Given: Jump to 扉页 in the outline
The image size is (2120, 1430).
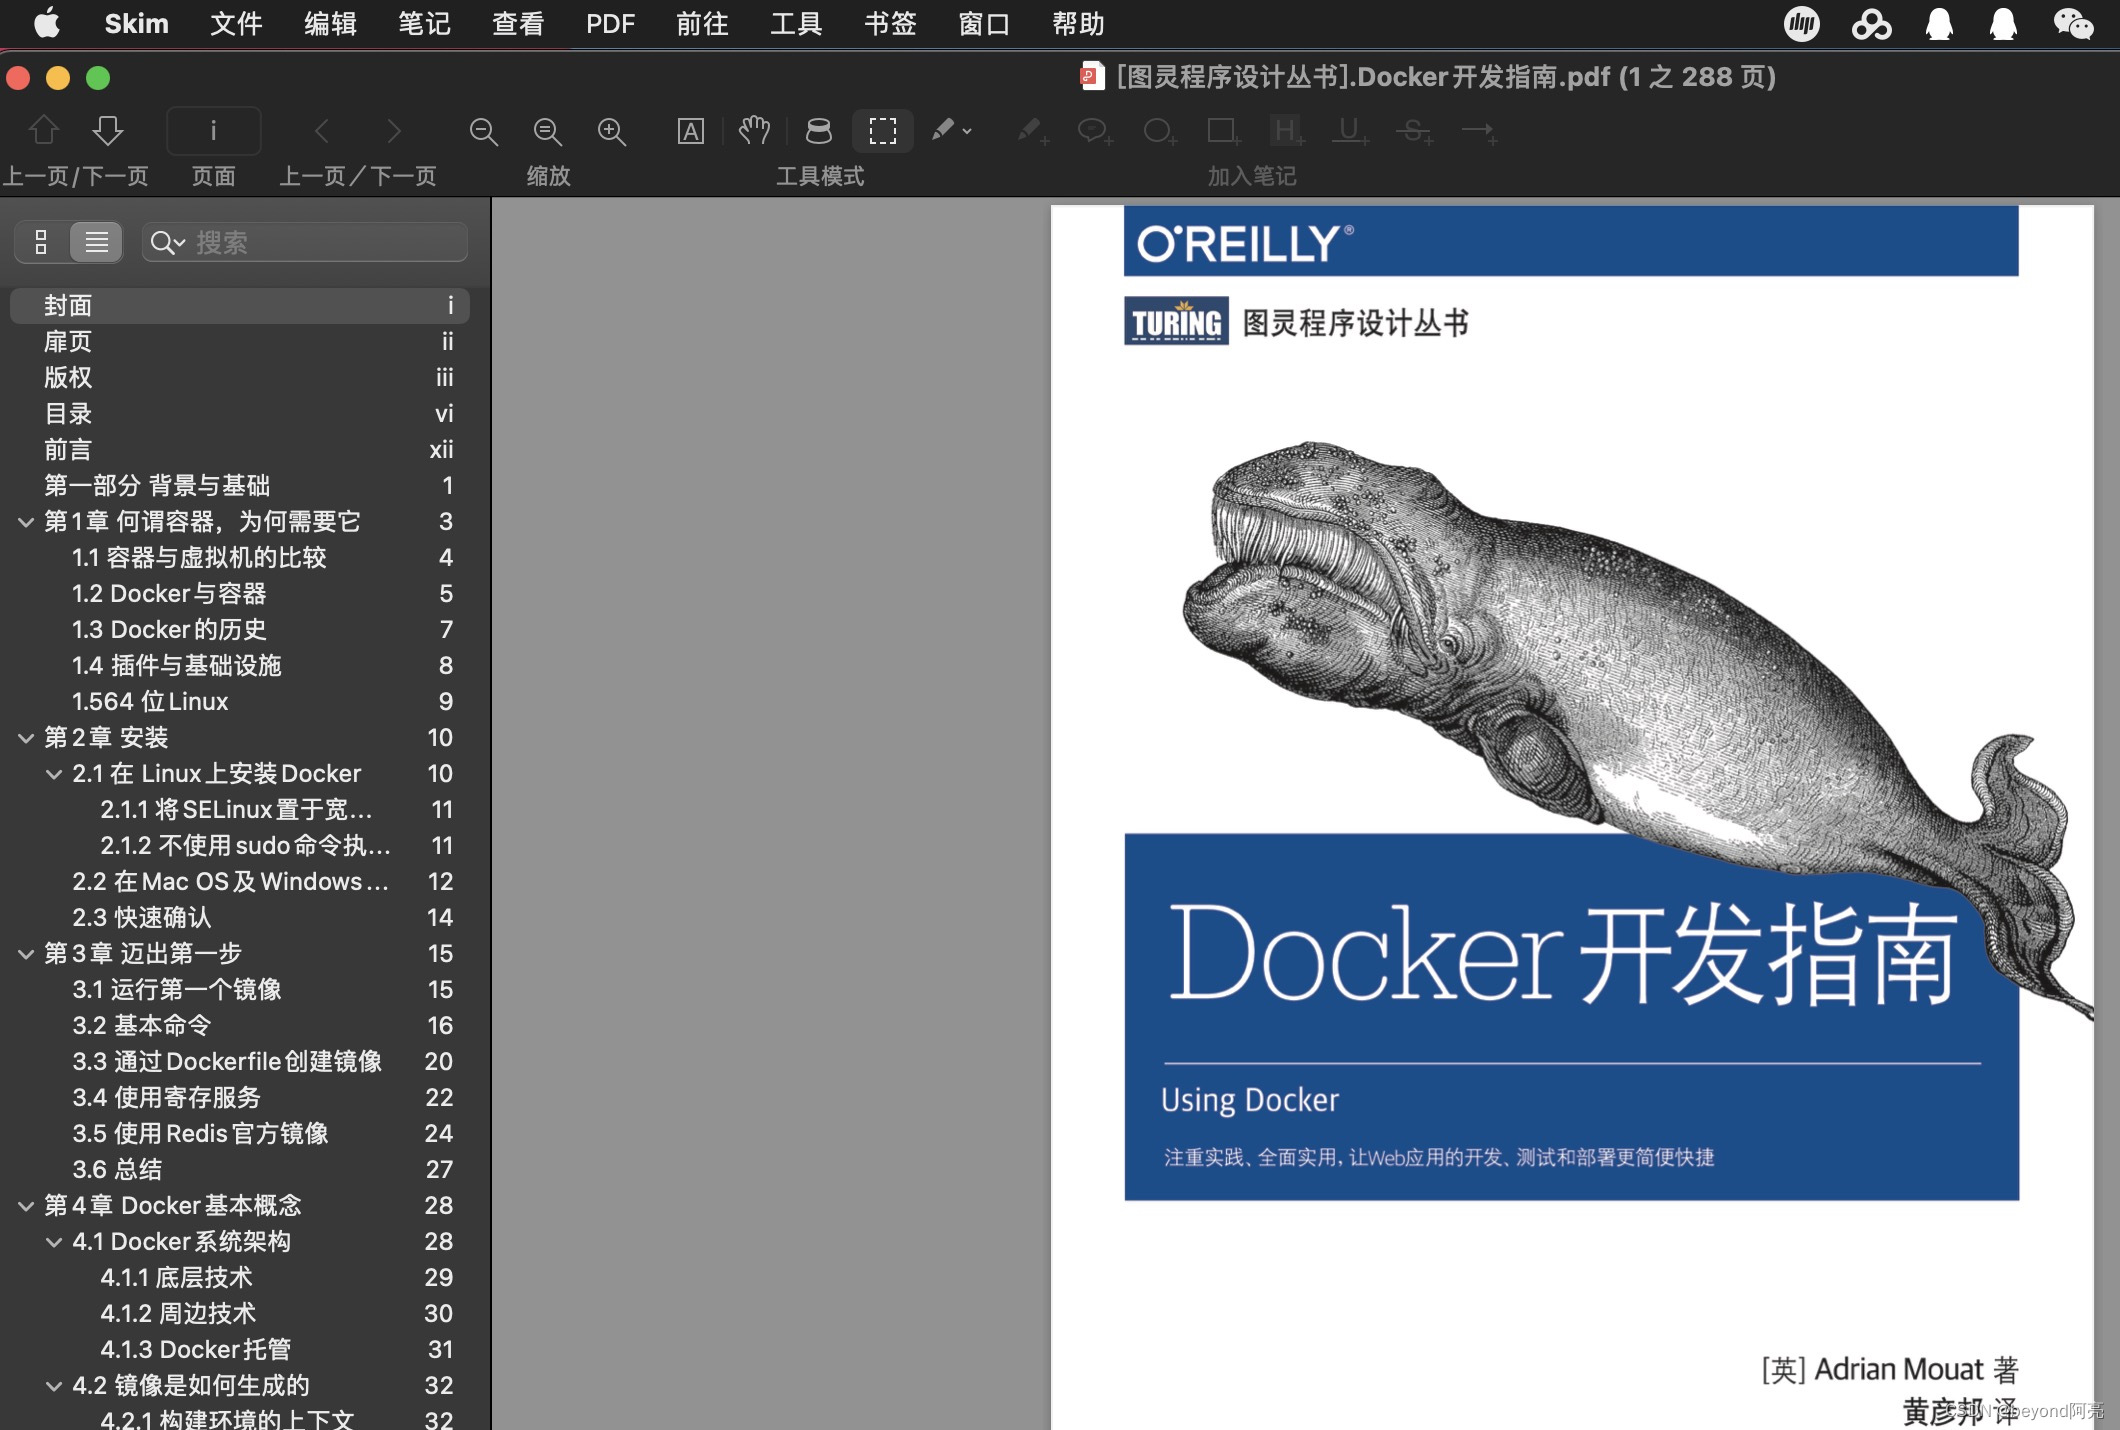Looking at the screenshot, I should pyautogui.click(x=240, y=341).
